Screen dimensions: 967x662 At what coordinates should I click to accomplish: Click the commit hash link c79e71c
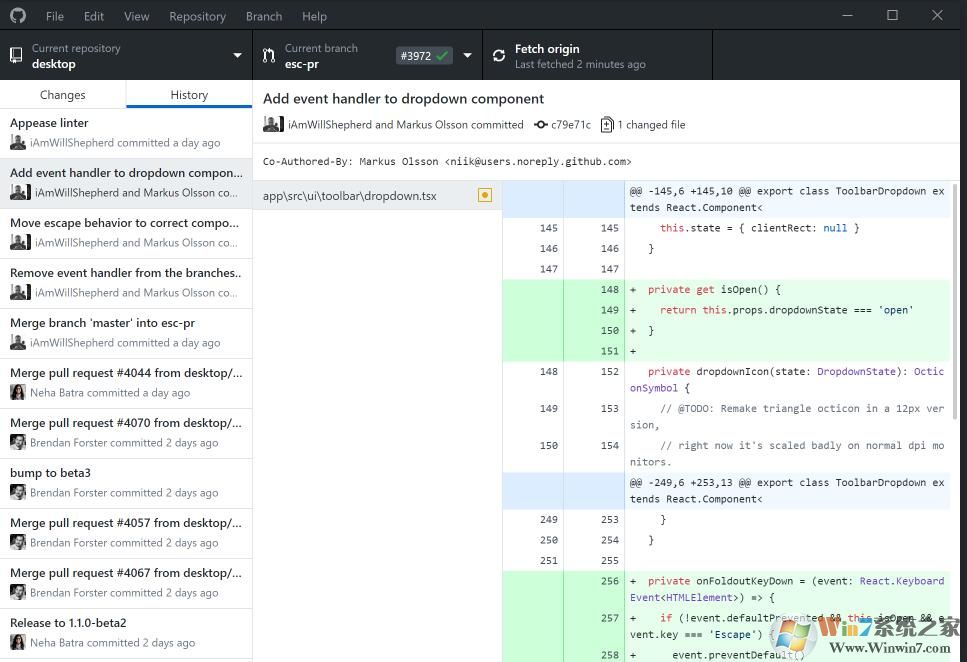[571, 124]
